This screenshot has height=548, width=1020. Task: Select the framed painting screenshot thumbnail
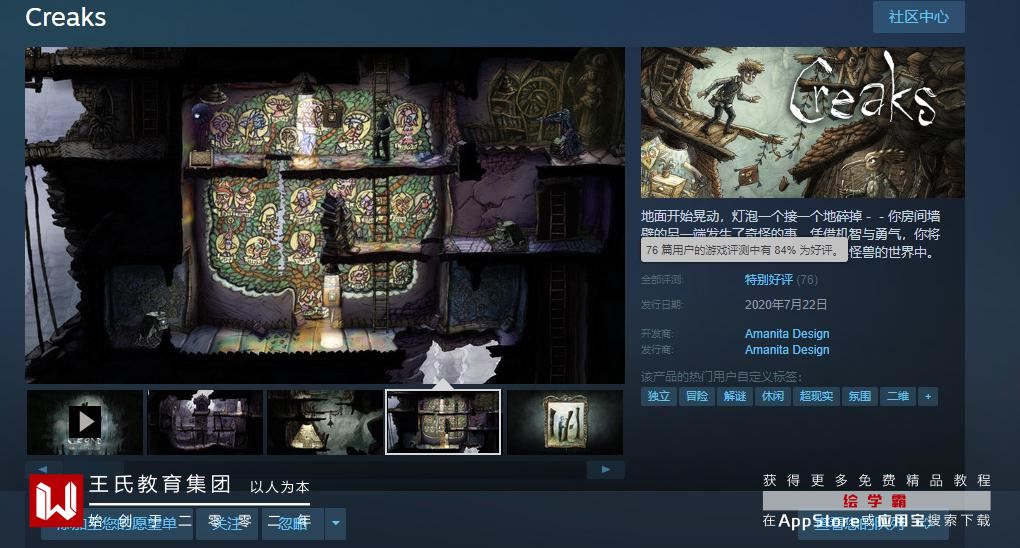coord(565,422)
